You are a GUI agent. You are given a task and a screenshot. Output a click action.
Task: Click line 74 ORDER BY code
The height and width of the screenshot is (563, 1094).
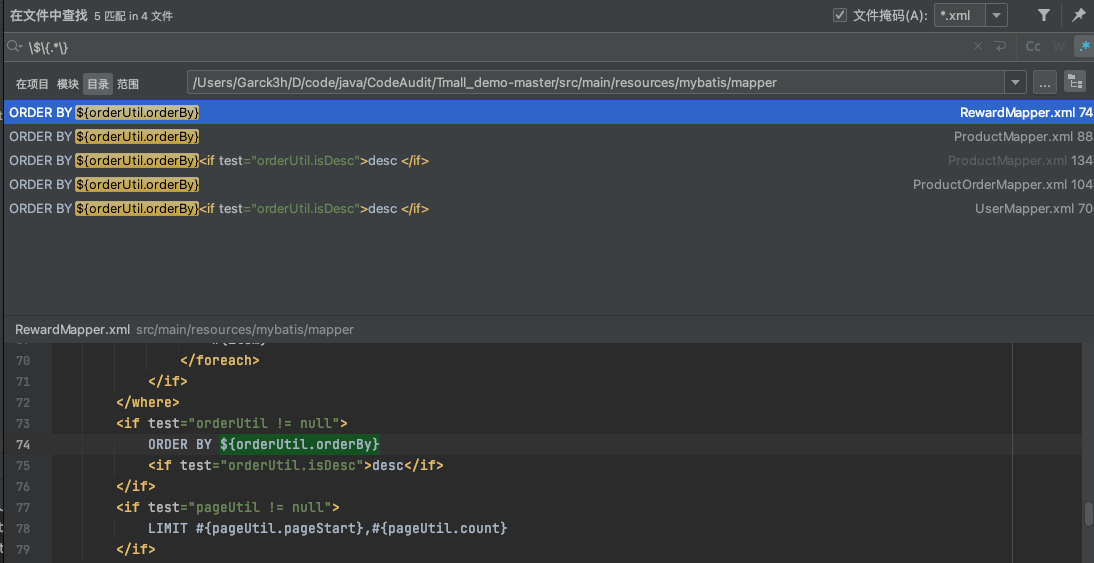point(264,444)
